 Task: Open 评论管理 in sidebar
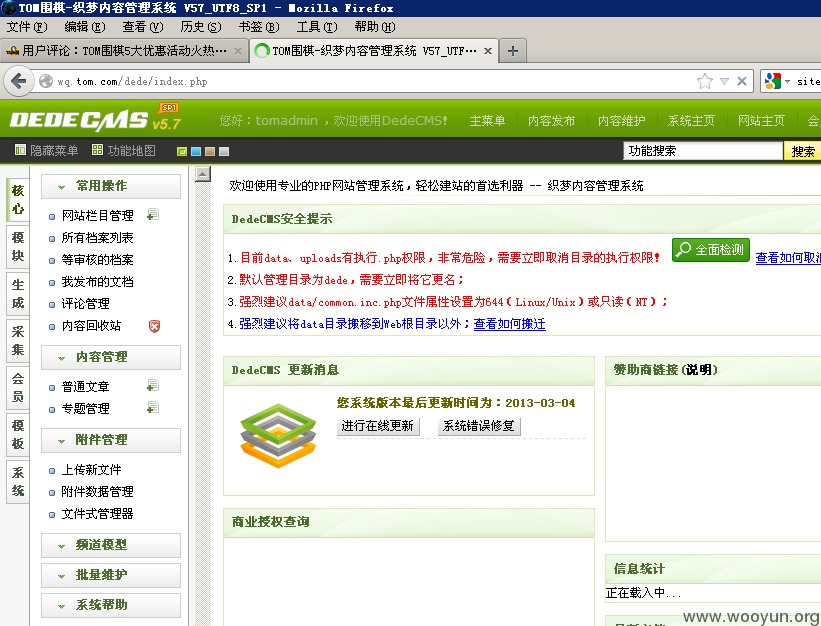[x=86, y=304]
